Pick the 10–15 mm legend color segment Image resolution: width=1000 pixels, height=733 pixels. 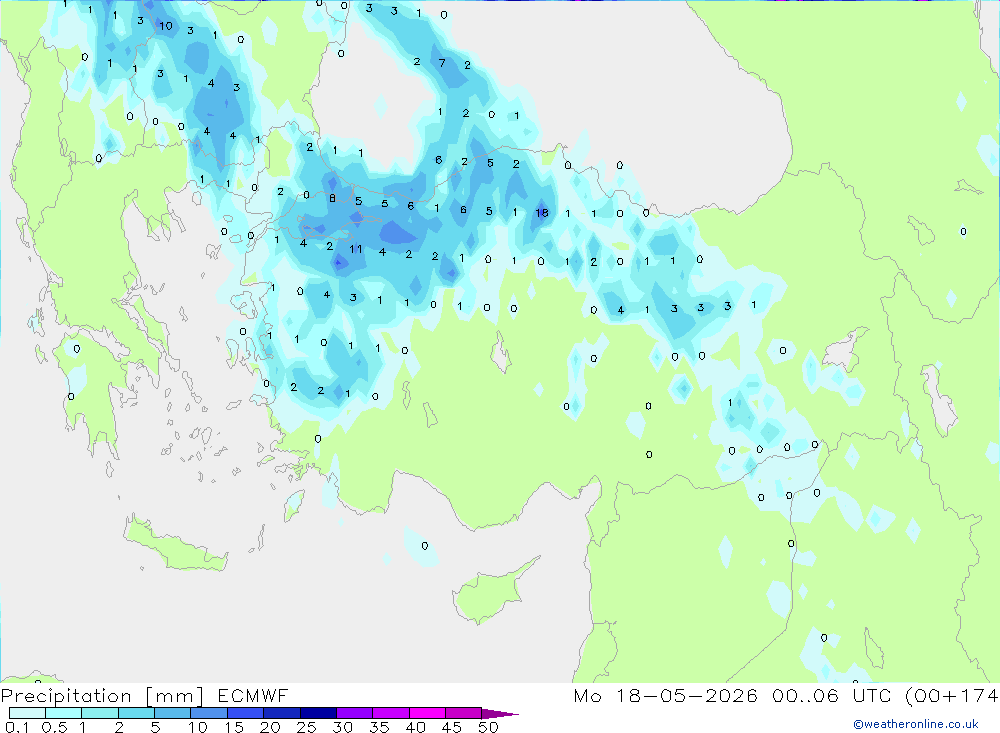point(209,713)
